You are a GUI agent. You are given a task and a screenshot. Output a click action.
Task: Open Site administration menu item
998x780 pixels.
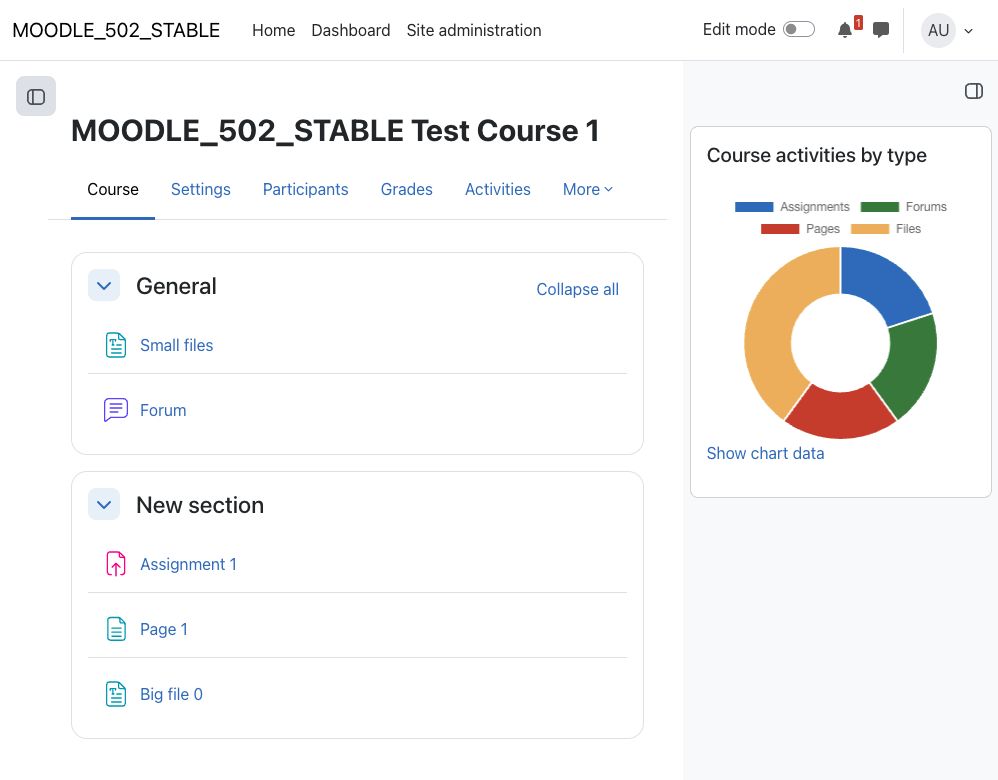point(474,30)
